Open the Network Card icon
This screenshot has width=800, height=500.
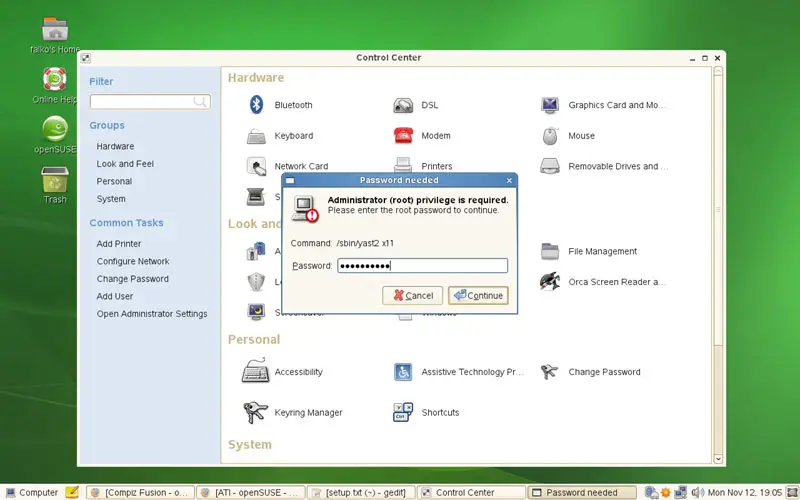click(256, 166)
